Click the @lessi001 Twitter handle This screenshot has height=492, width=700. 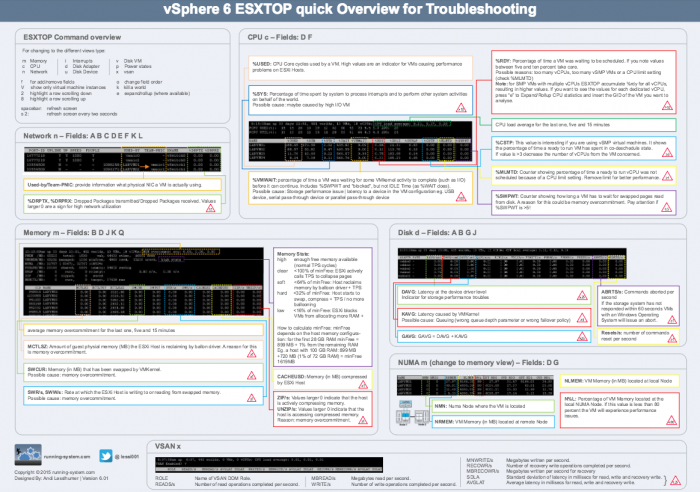click(x=127, y=457)
